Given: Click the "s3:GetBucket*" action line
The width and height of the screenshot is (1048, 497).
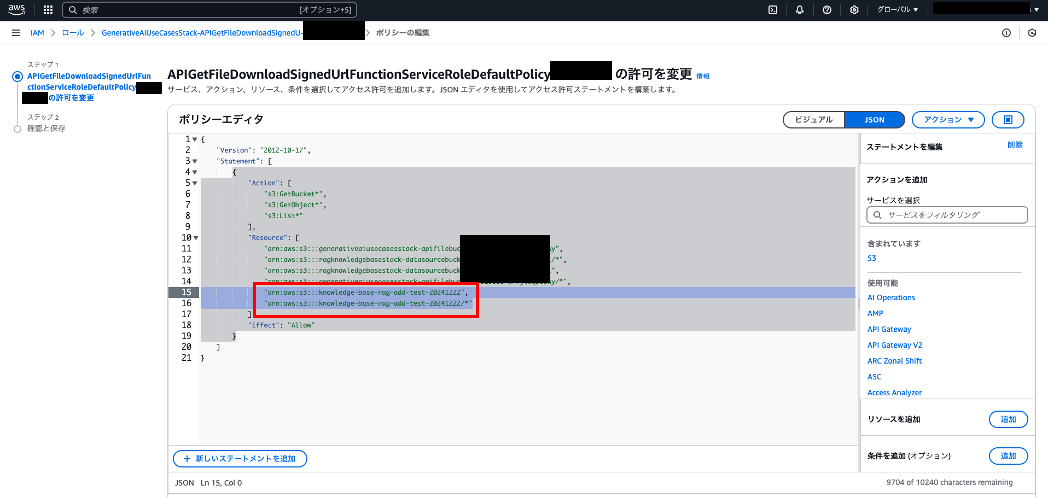Looking at the screenshot, I should point(295,194).
